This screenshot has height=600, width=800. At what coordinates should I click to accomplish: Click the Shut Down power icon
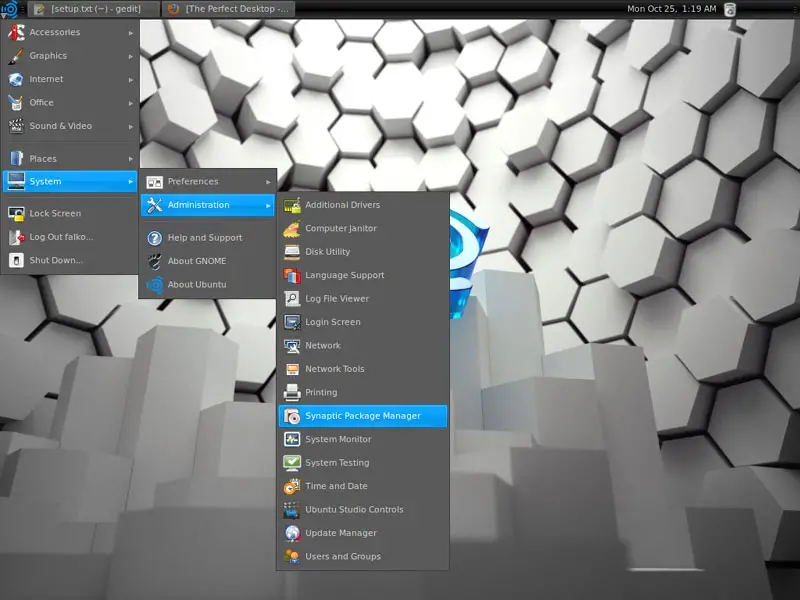tap(16, 260)
